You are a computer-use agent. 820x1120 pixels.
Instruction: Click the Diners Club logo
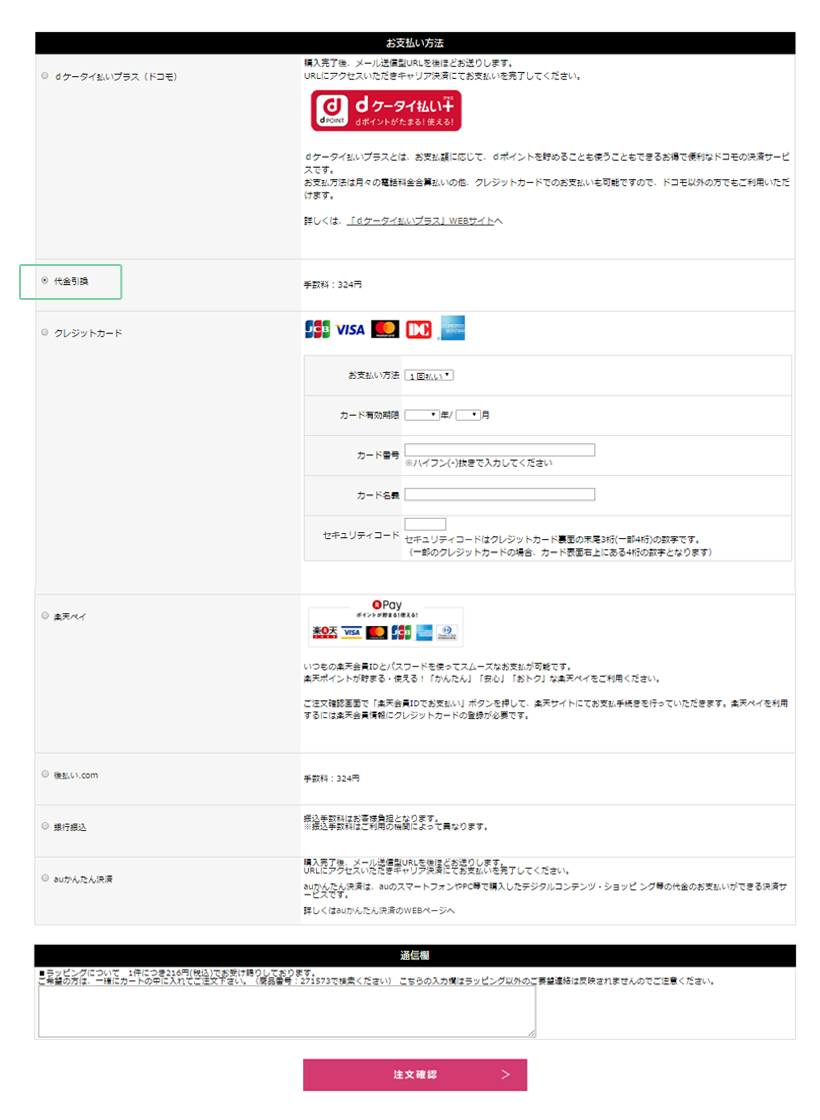418,329
